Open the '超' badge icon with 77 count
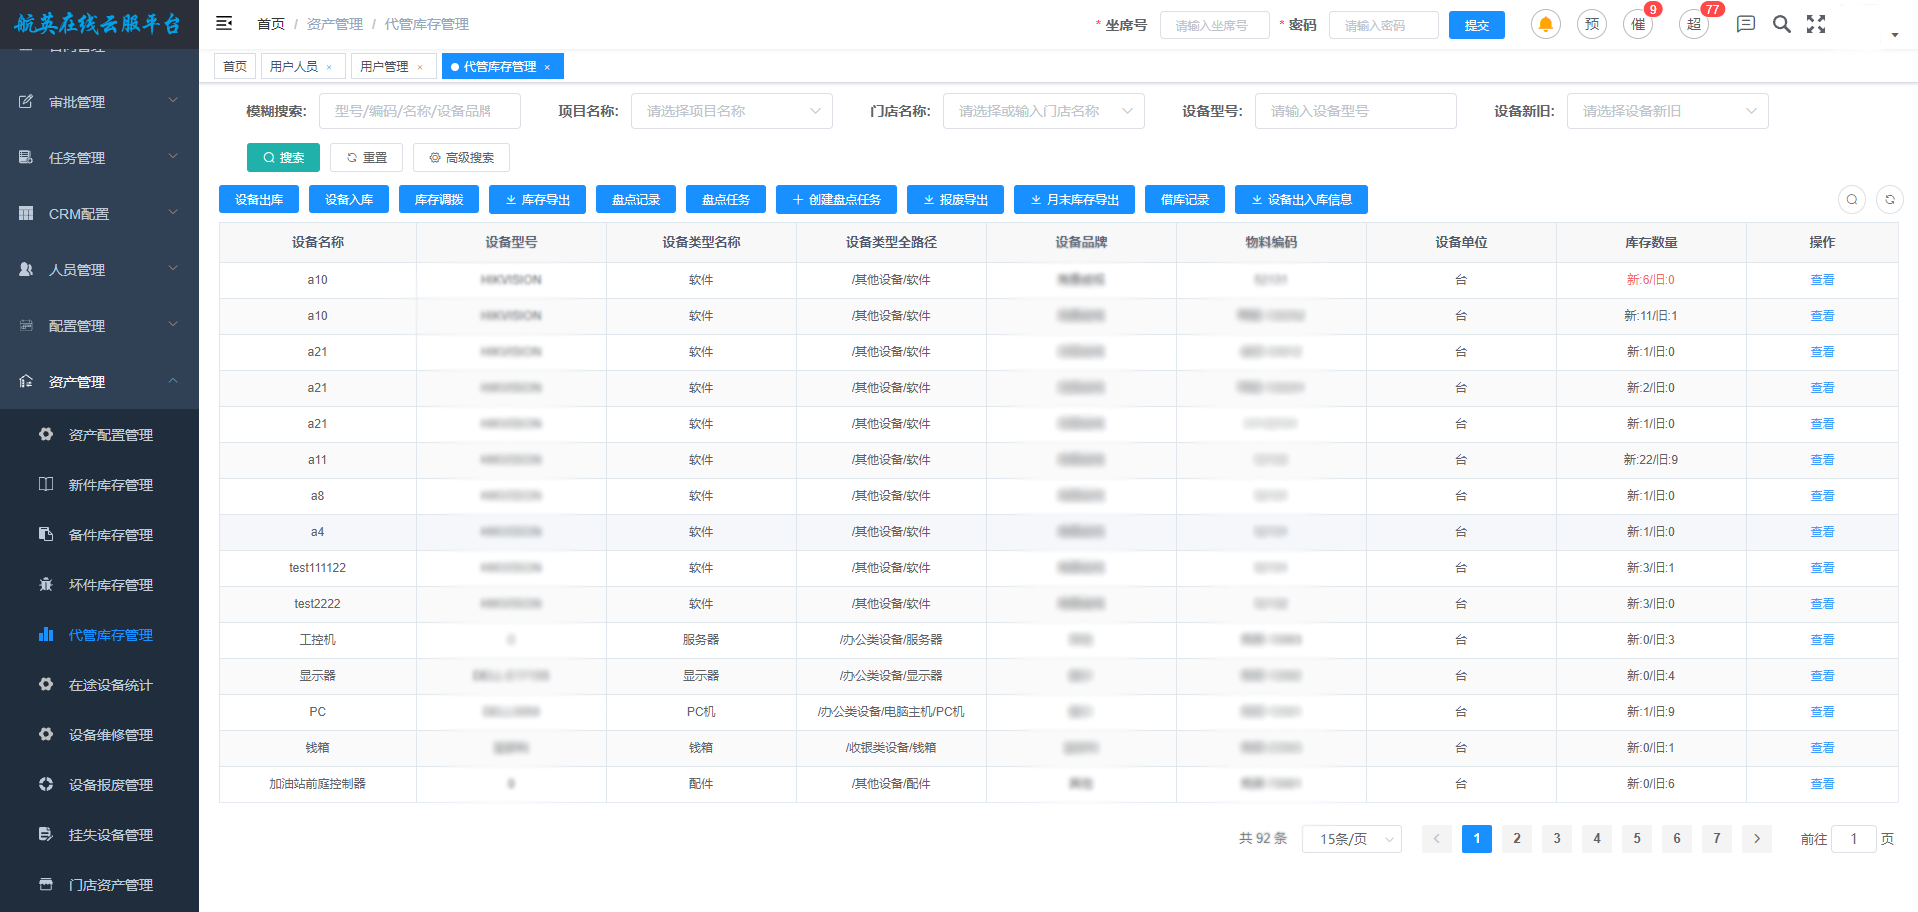The width and height of the screenshot is (1918, 912). [1694, 24]
